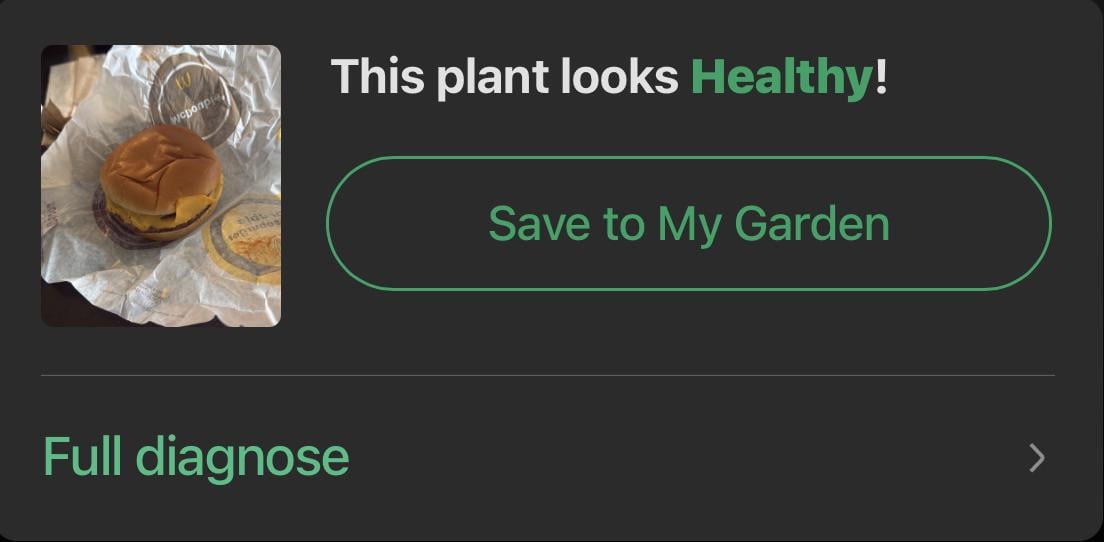Click the word Save on the outlined button

[538, 224]
